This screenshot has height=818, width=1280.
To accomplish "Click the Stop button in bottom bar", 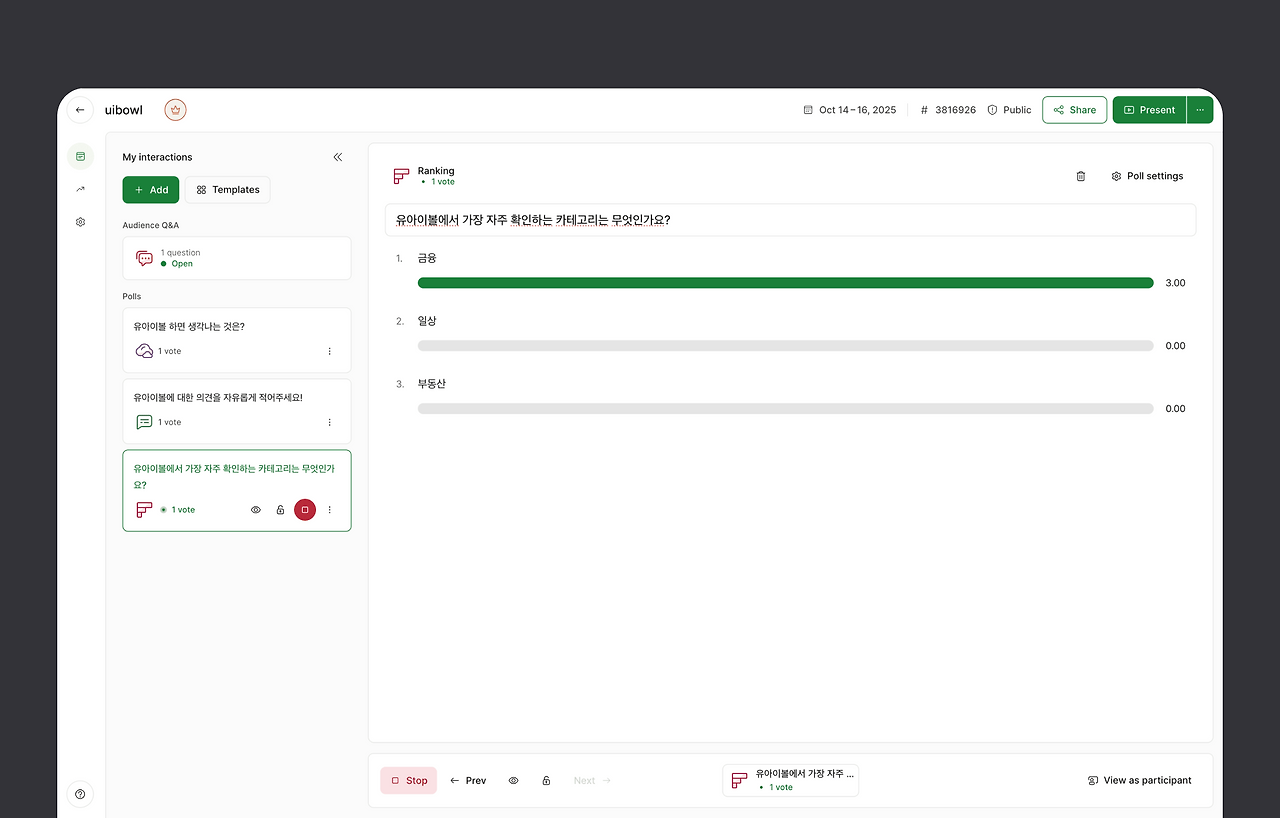I will tap(409, 781).
